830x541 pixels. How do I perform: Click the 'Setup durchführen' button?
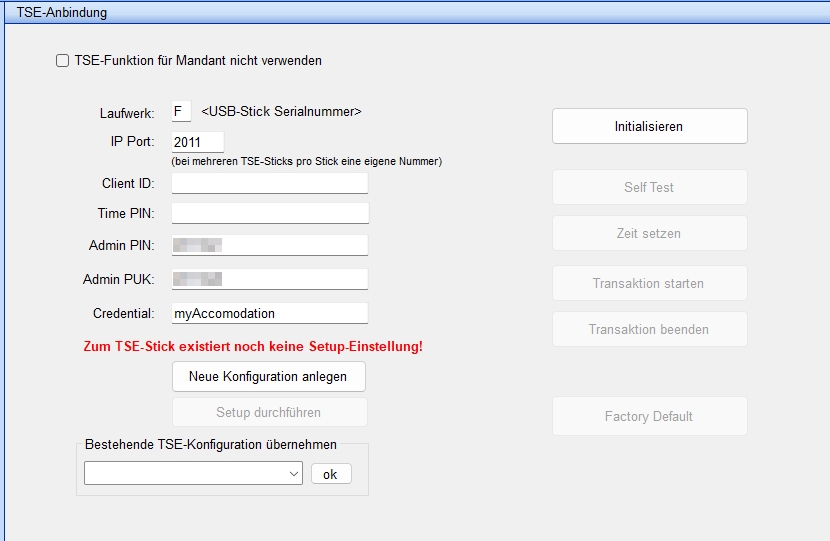pyautogui.click(x=269, y=412)
